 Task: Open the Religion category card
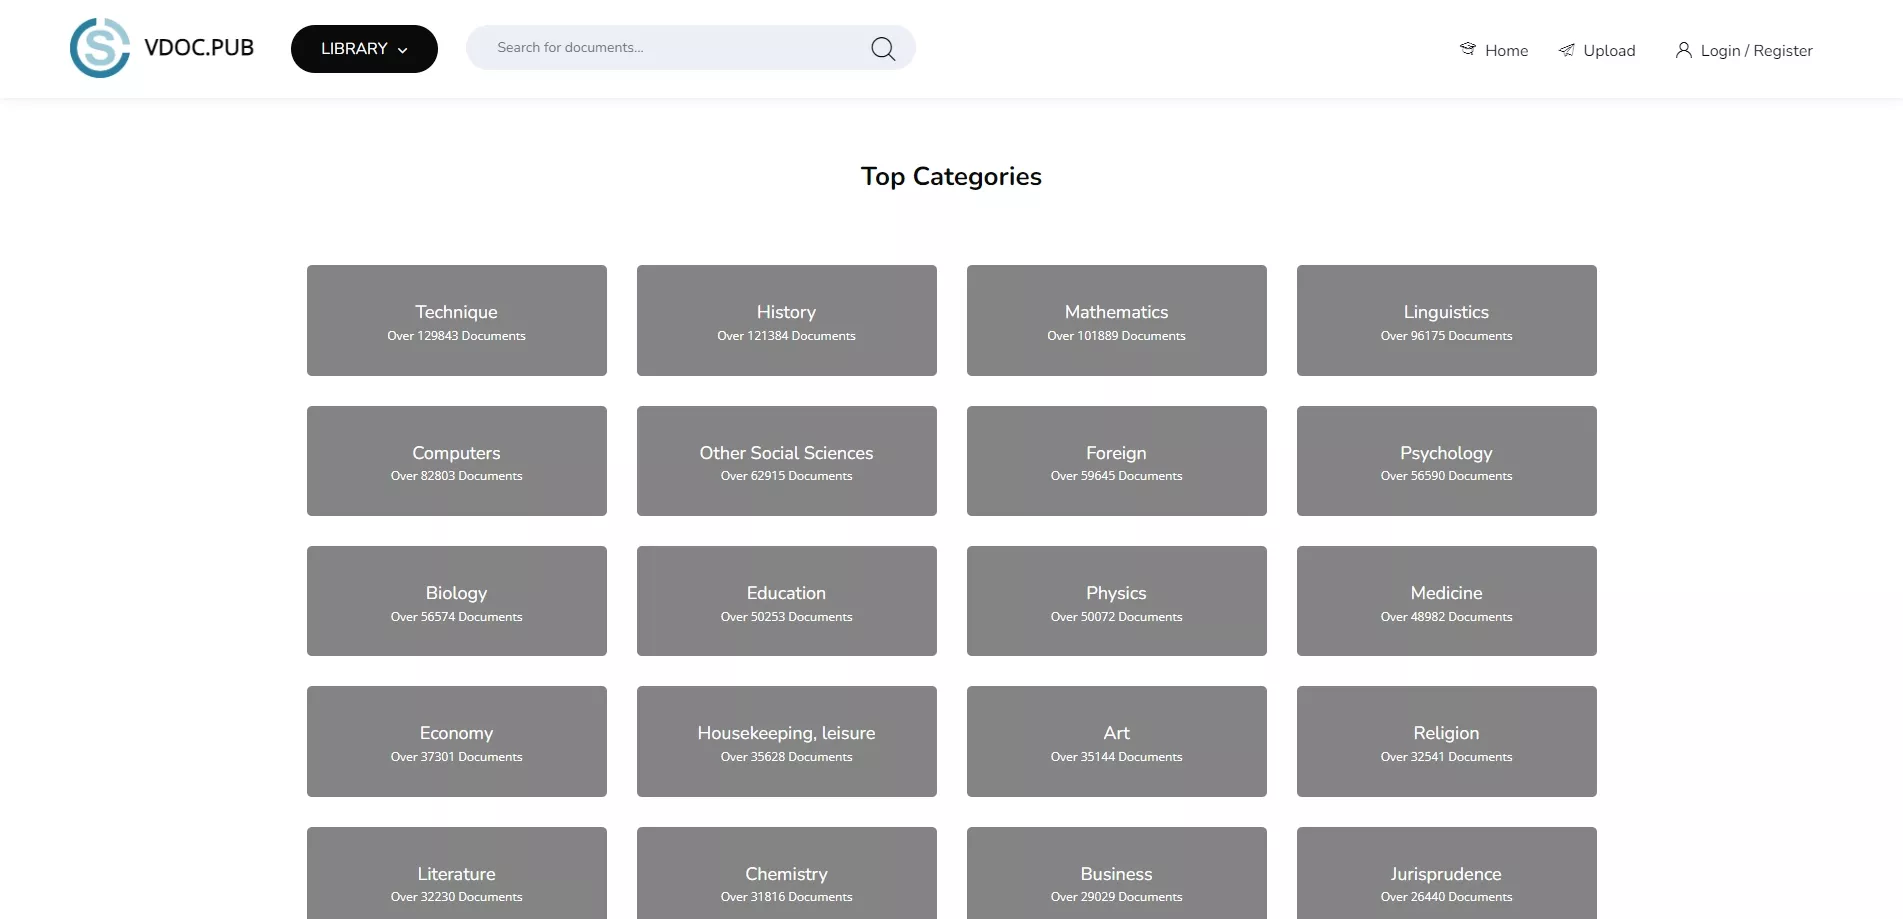pyautogui.click(x=1447, y=741)
